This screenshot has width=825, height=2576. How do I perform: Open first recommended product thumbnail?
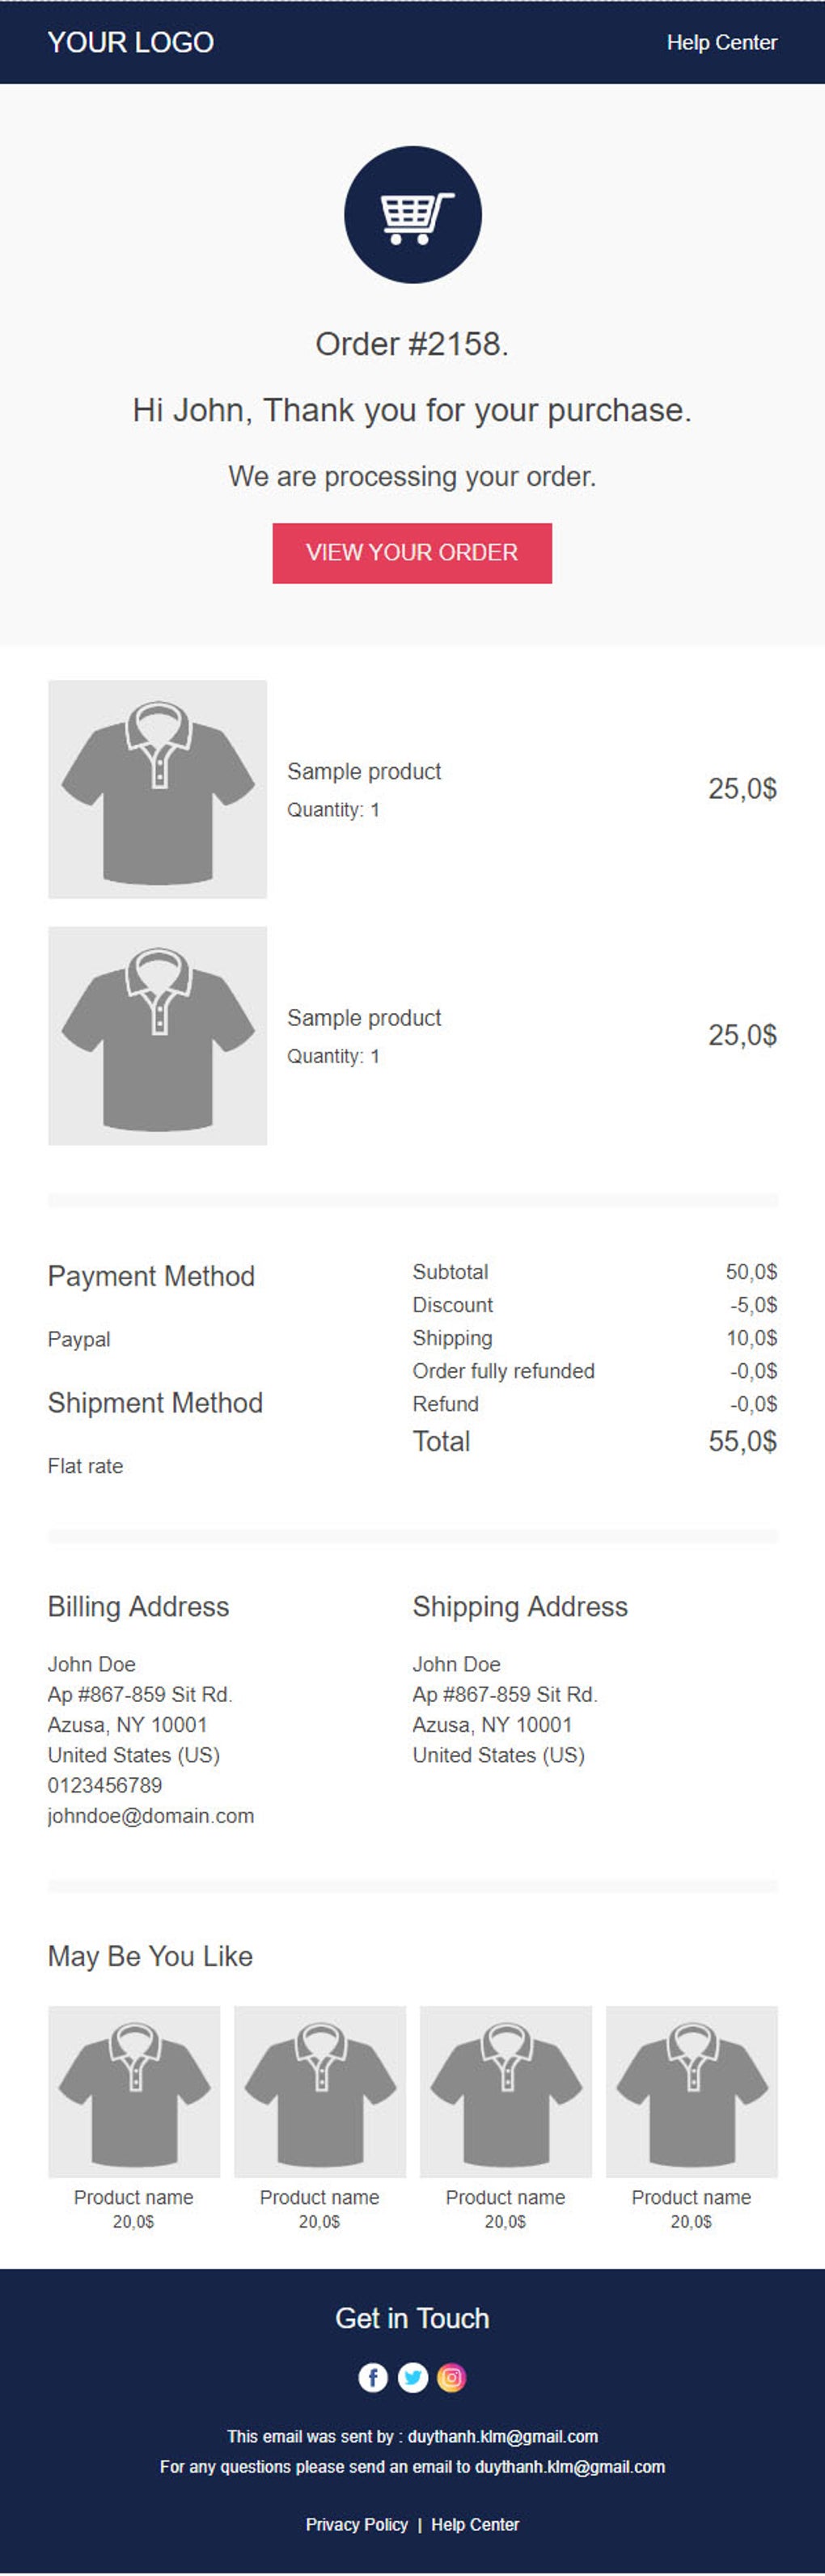point(134,2091)
